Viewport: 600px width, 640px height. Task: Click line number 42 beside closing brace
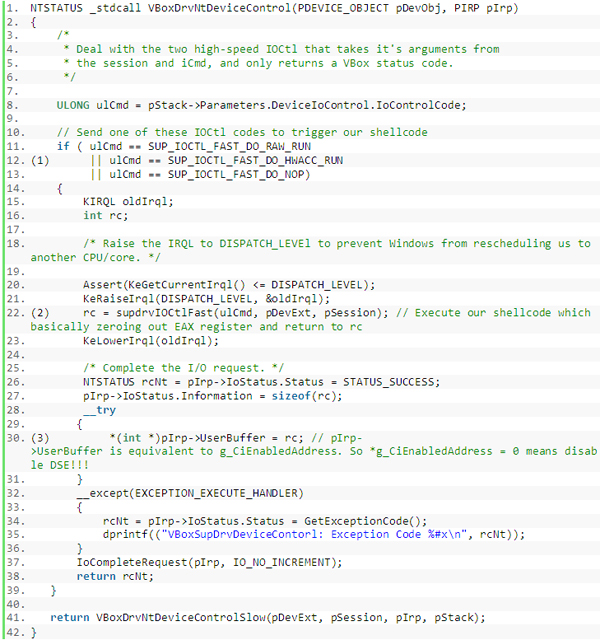[x=15, y=632]
